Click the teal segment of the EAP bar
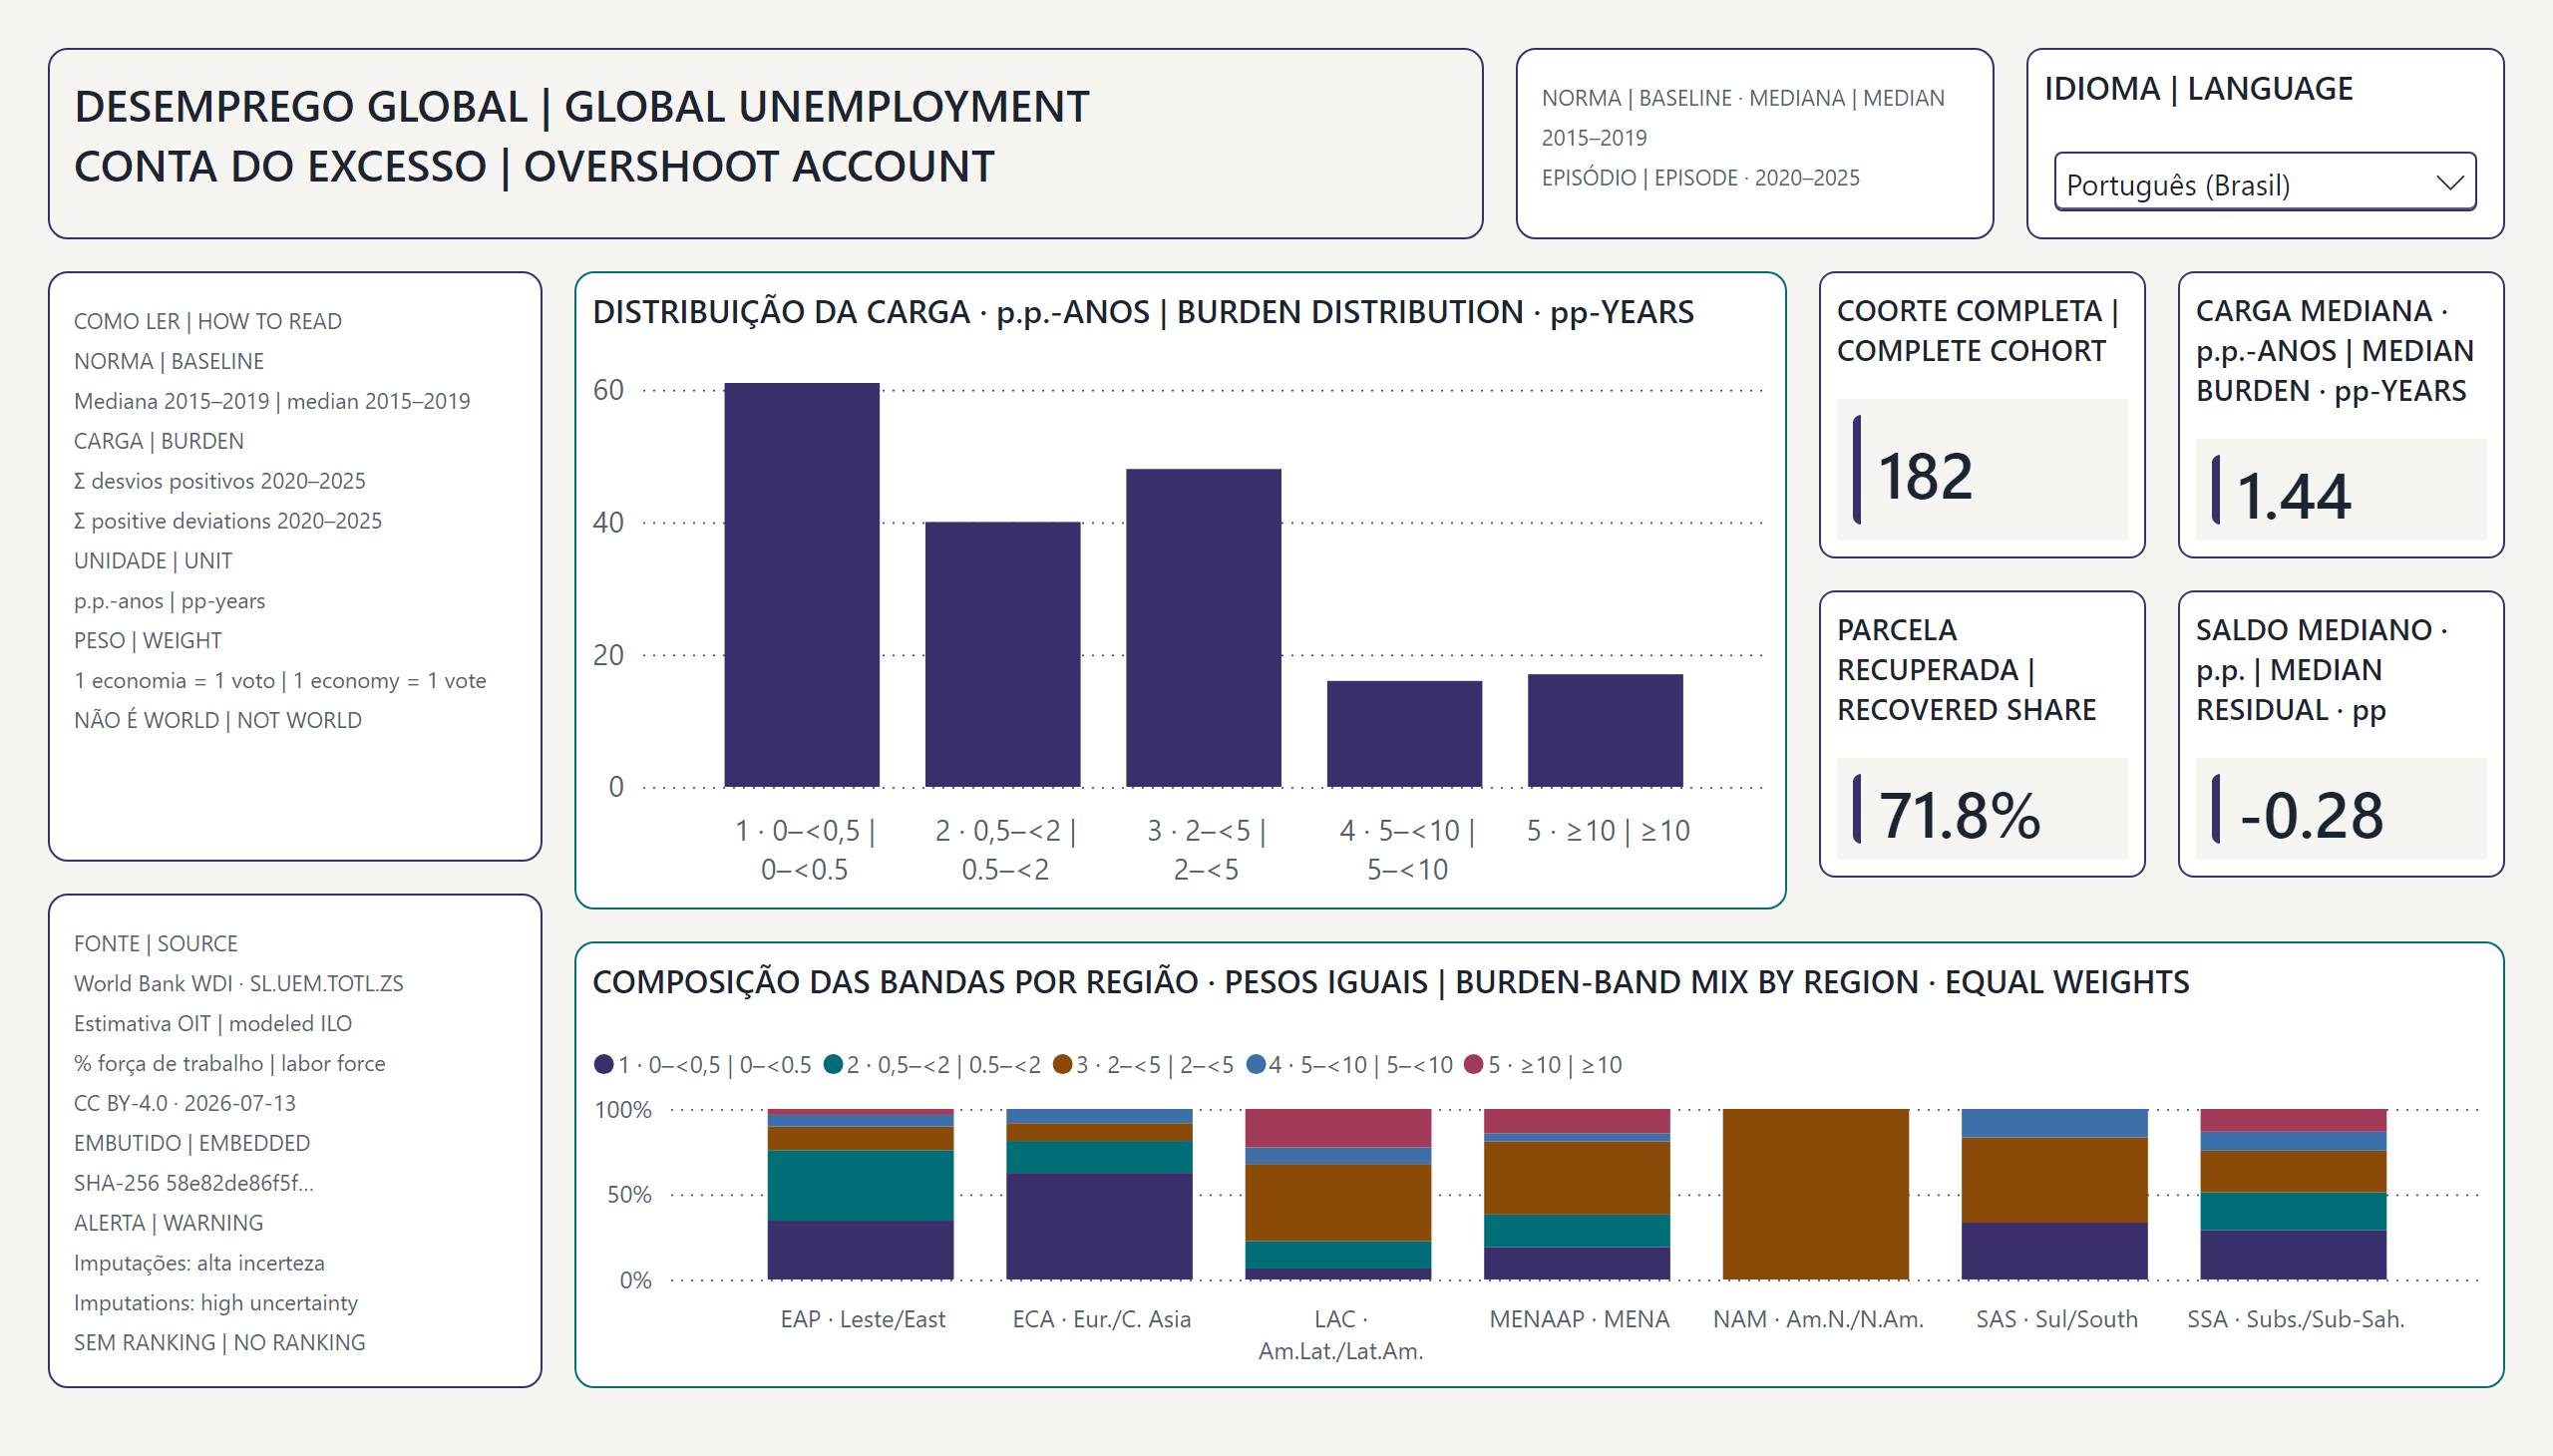2553x1456 pixels. (x=860, y=1186)
